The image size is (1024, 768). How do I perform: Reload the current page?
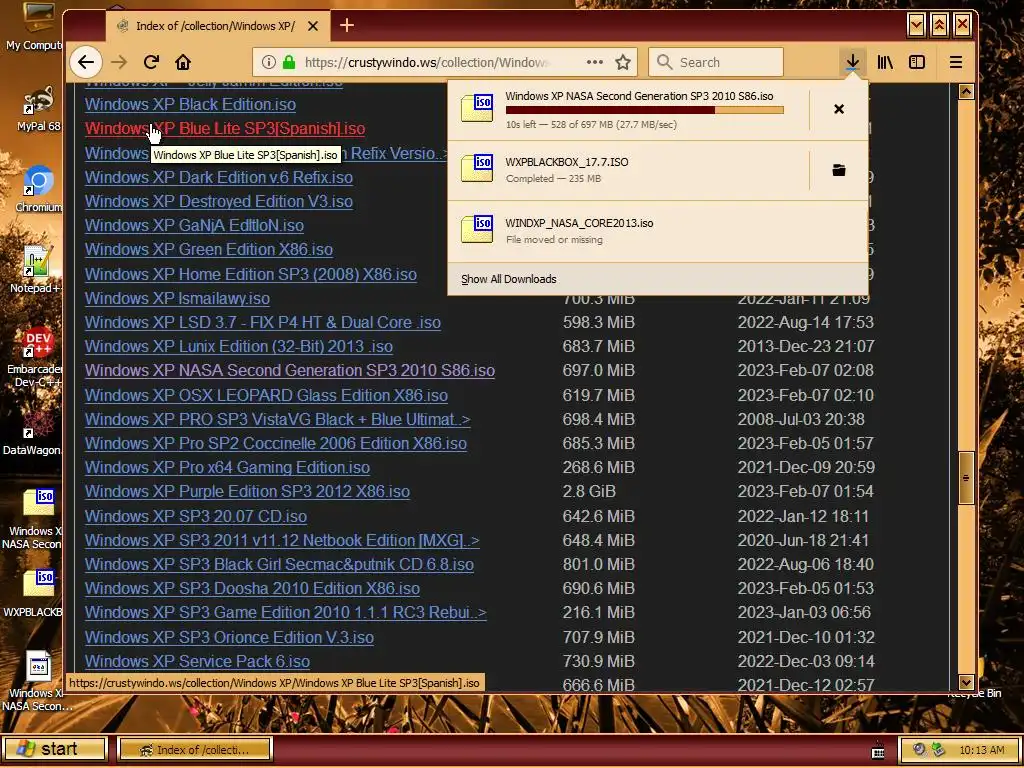point(152,62)
